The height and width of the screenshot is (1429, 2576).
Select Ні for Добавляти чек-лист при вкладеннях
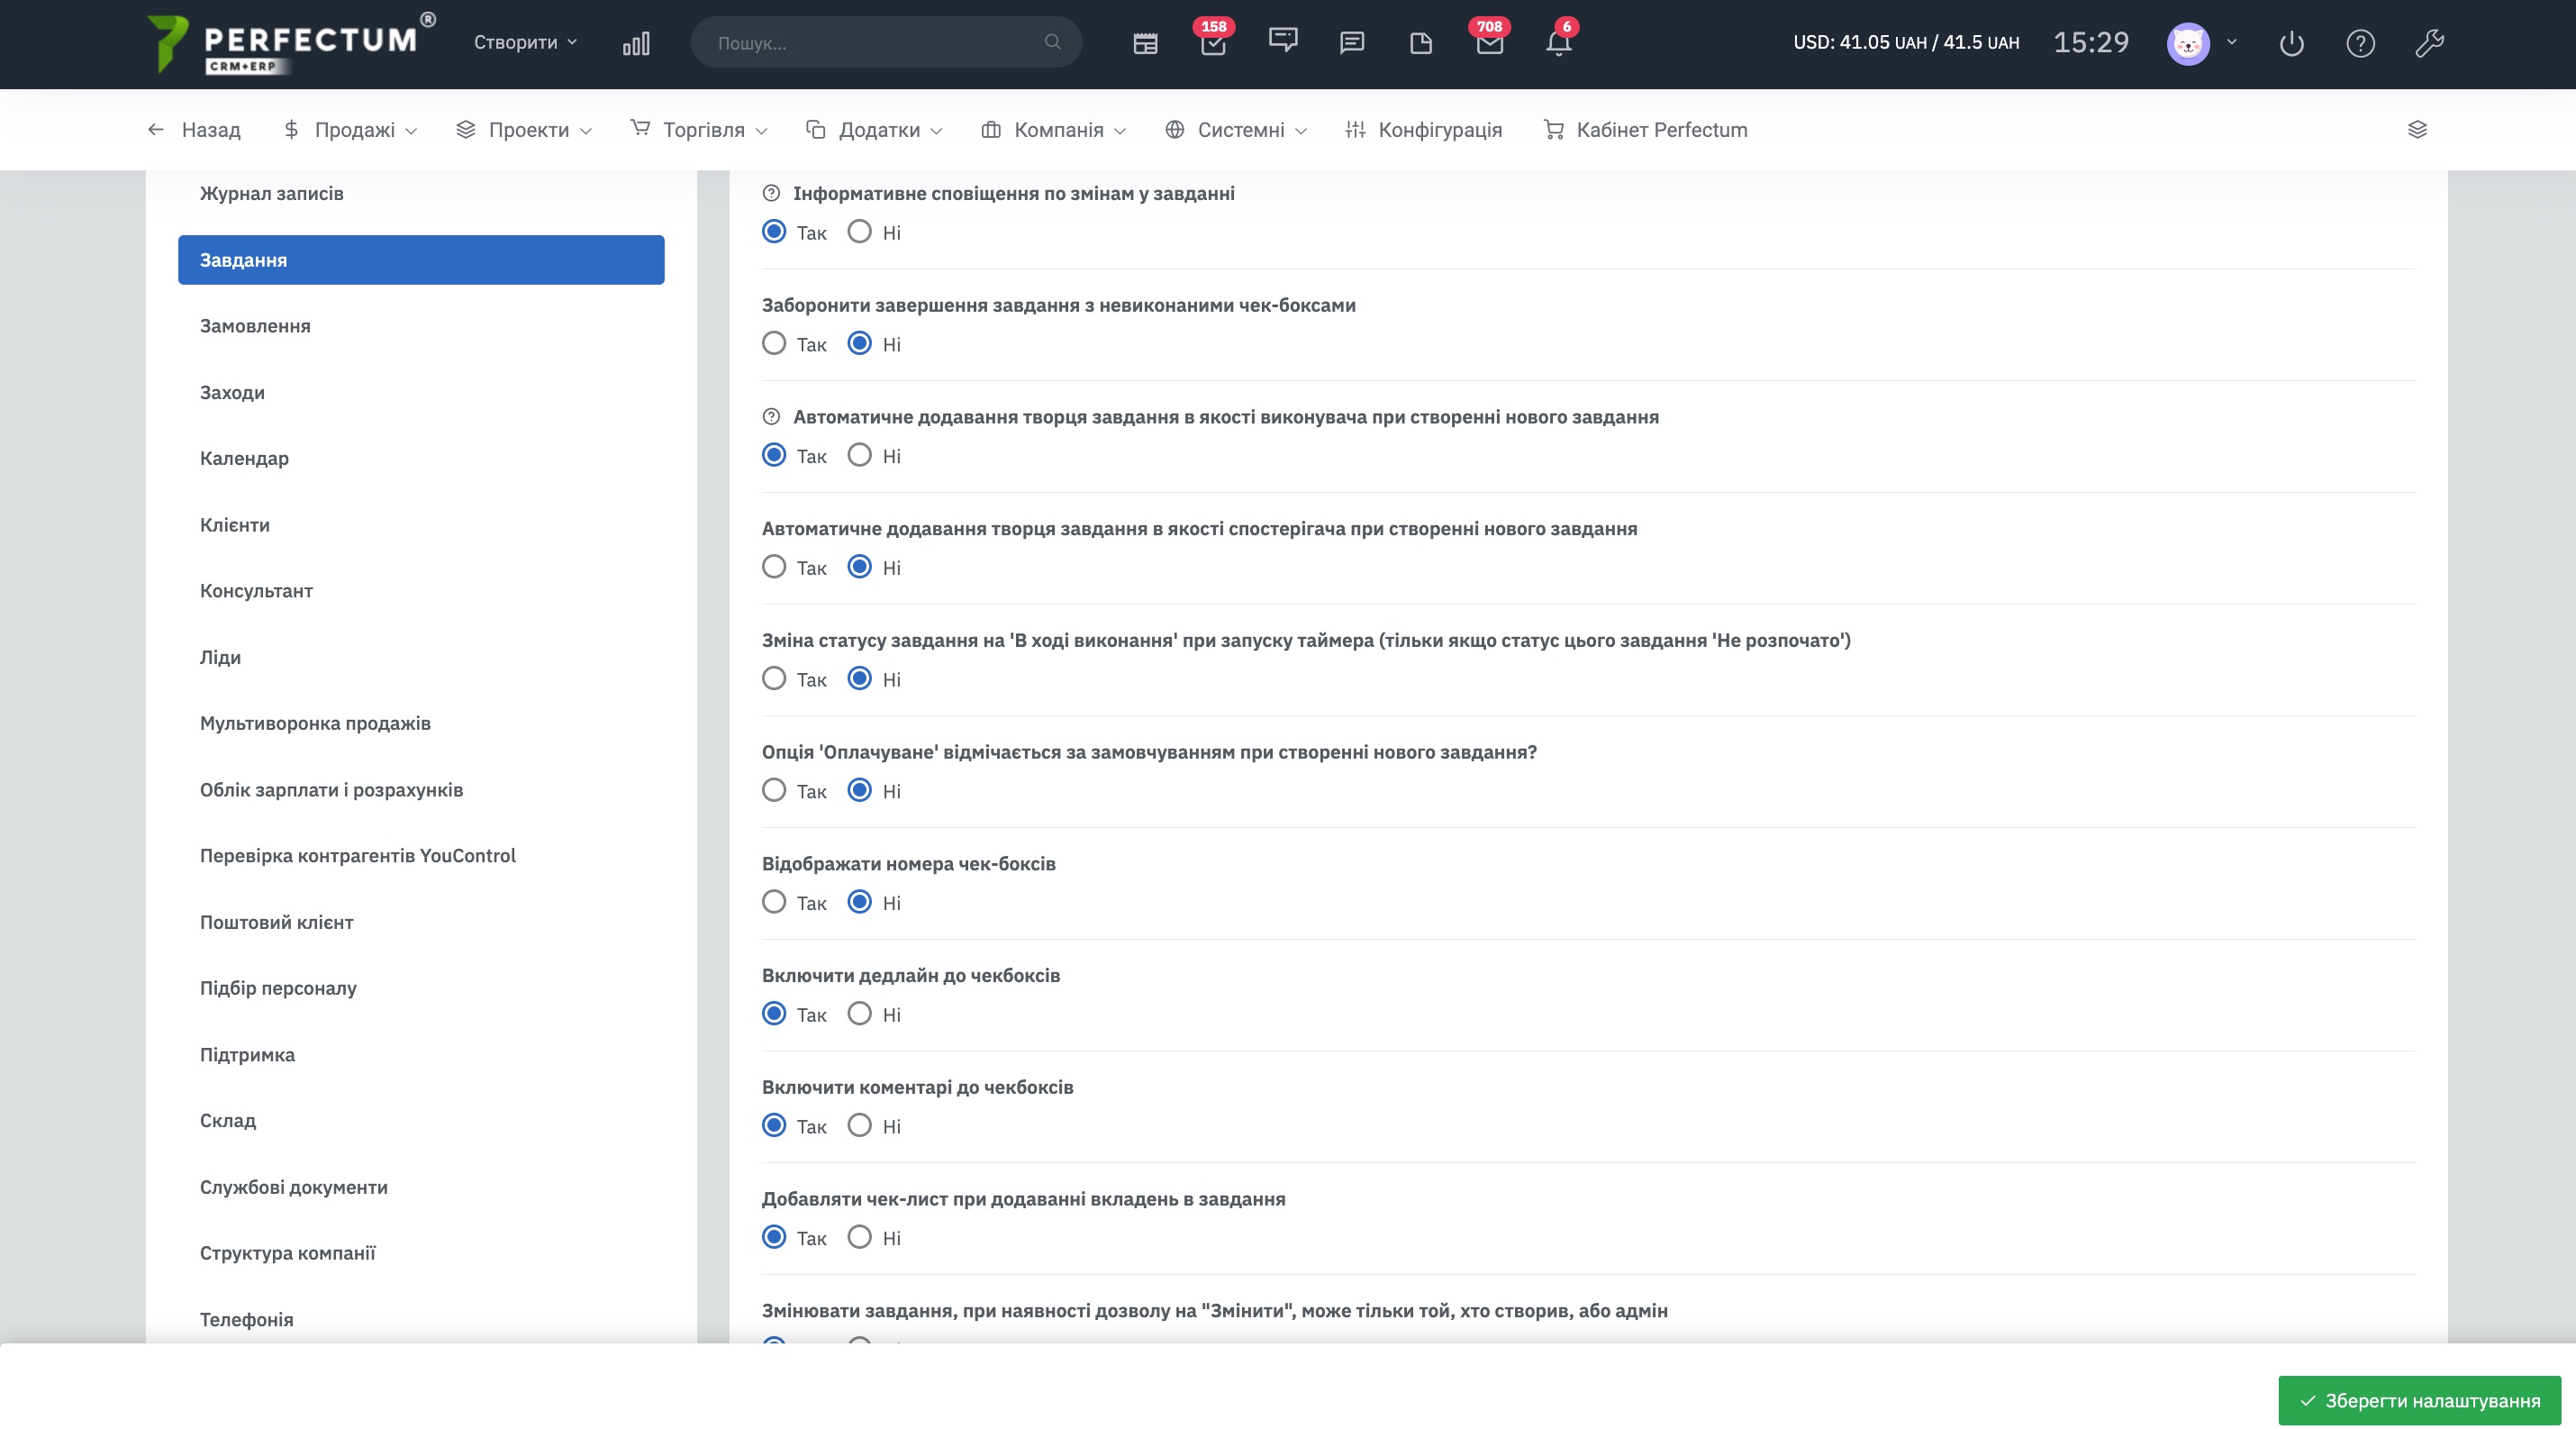click(859, 1237)
